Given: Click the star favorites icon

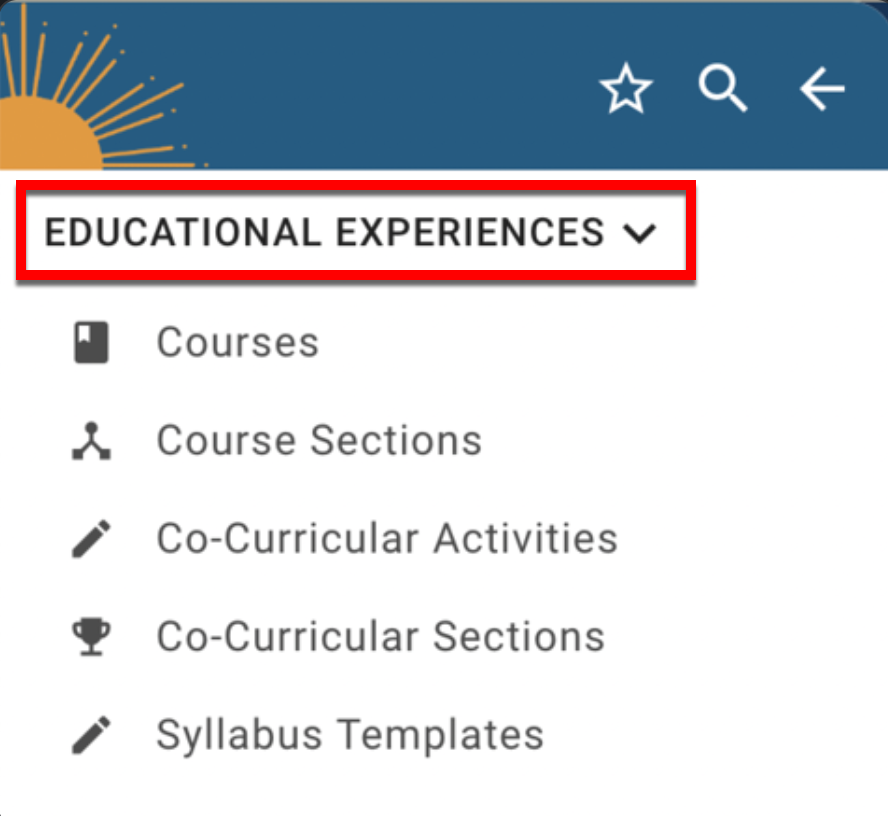Looking at the screenshot, I should click(x=626, y=92).
